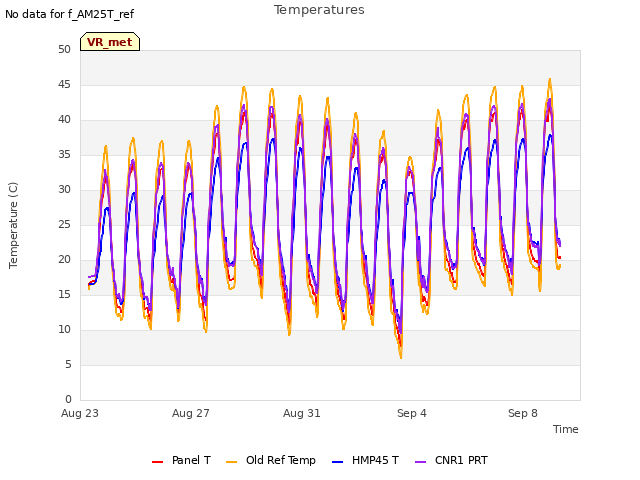Click the 45 y-axis tick label
640x480 pixels.
click(64, 85)
